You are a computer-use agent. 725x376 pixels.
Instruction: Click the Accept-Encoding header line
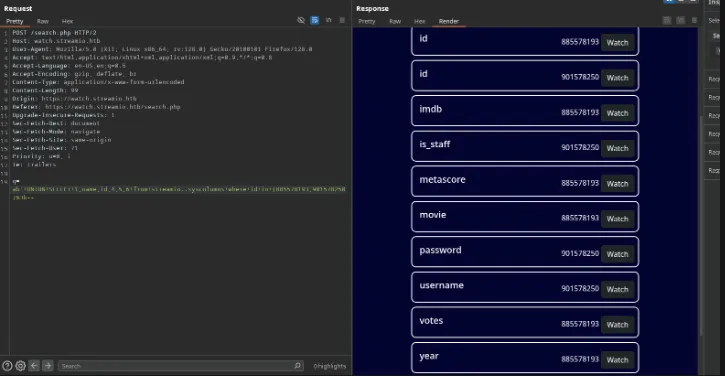(74, 74)
